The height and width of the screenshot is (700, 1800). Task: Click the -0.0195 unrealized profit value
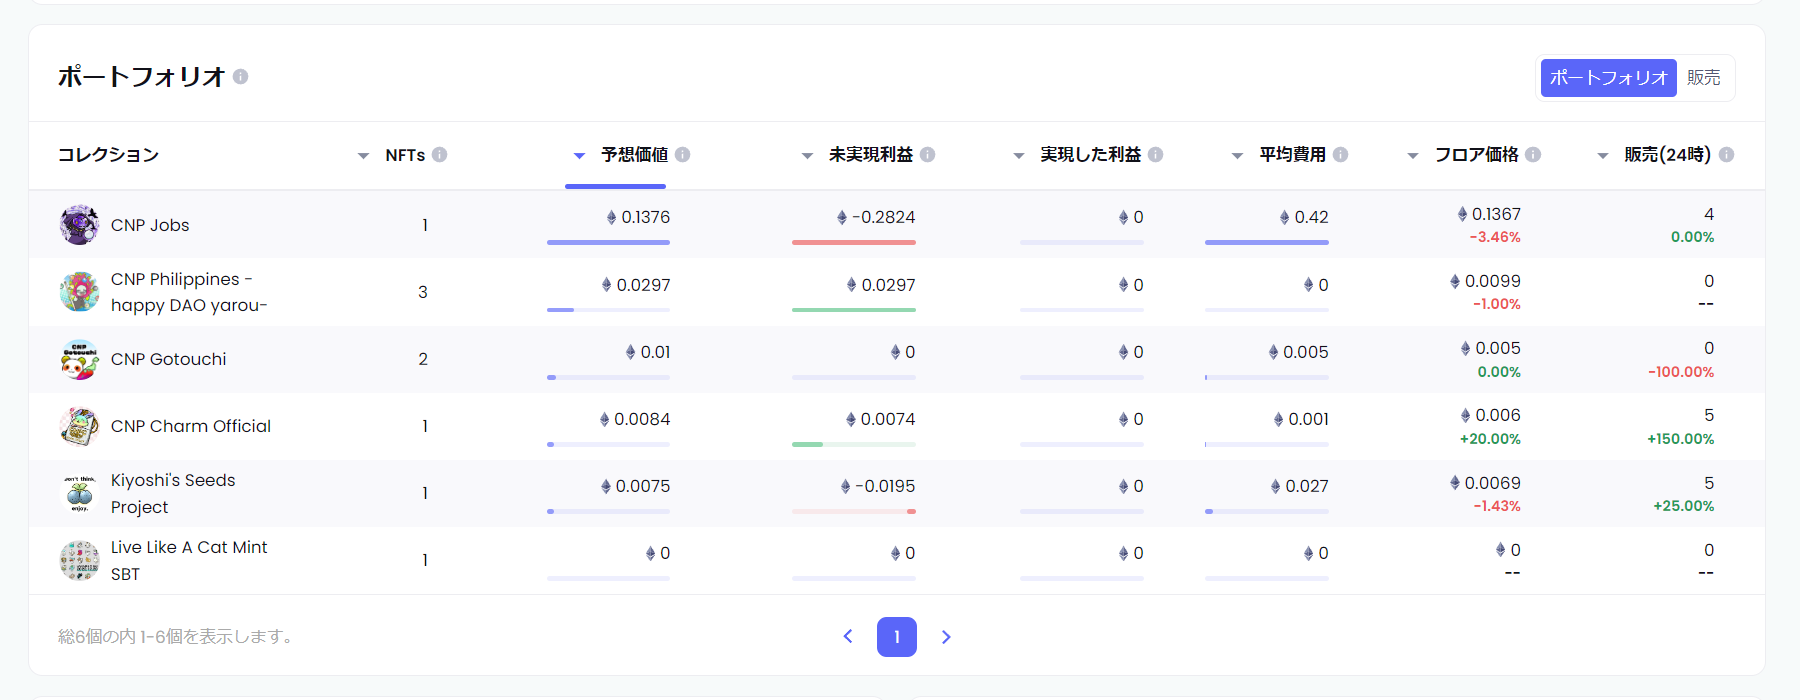885,486
